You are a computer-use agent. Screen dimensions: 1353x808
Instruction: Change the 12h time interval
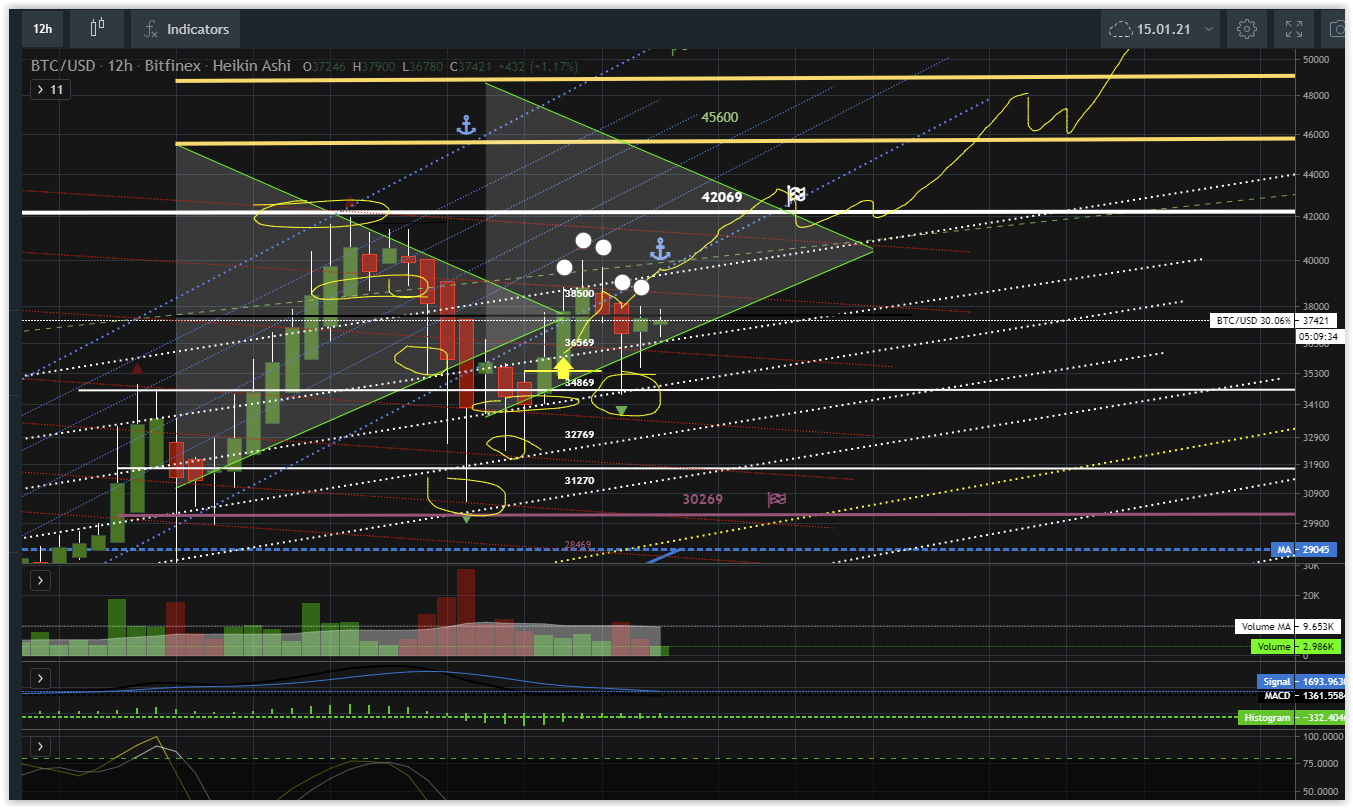(x=42, y=29)
